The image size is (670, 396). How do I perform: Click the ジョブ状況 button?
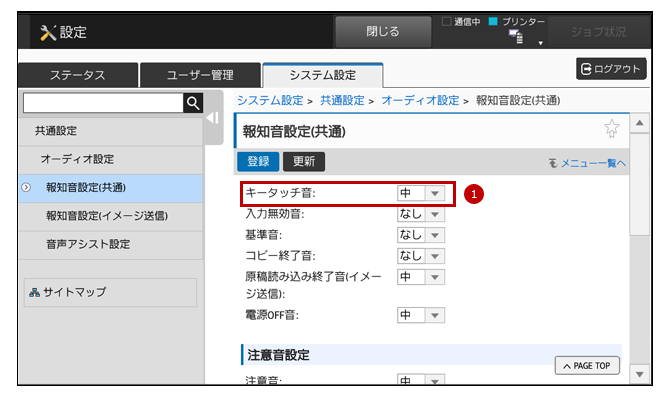598,32
